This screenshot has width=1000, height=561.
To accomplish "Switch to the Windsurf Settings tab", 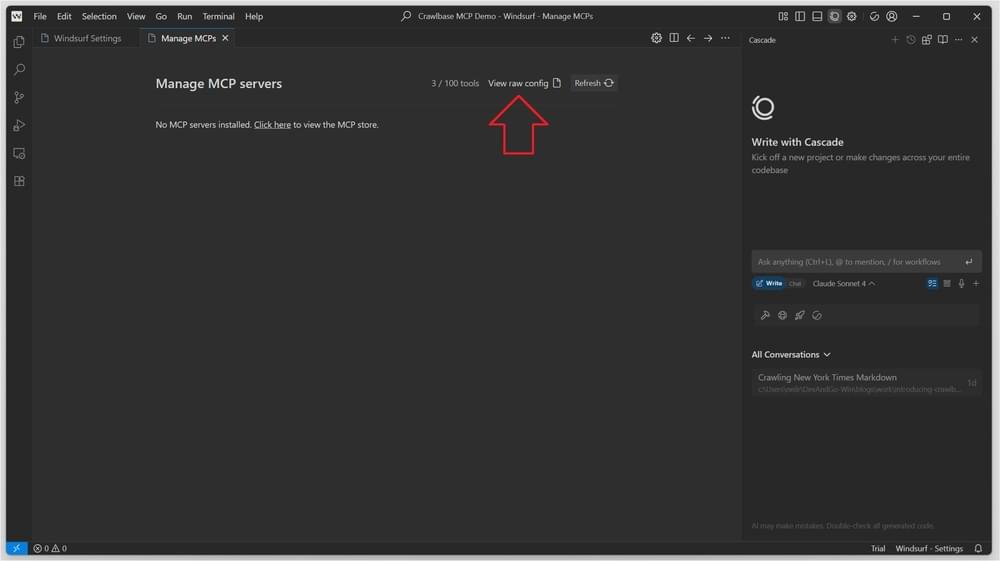I will click(x=86, y=38).
